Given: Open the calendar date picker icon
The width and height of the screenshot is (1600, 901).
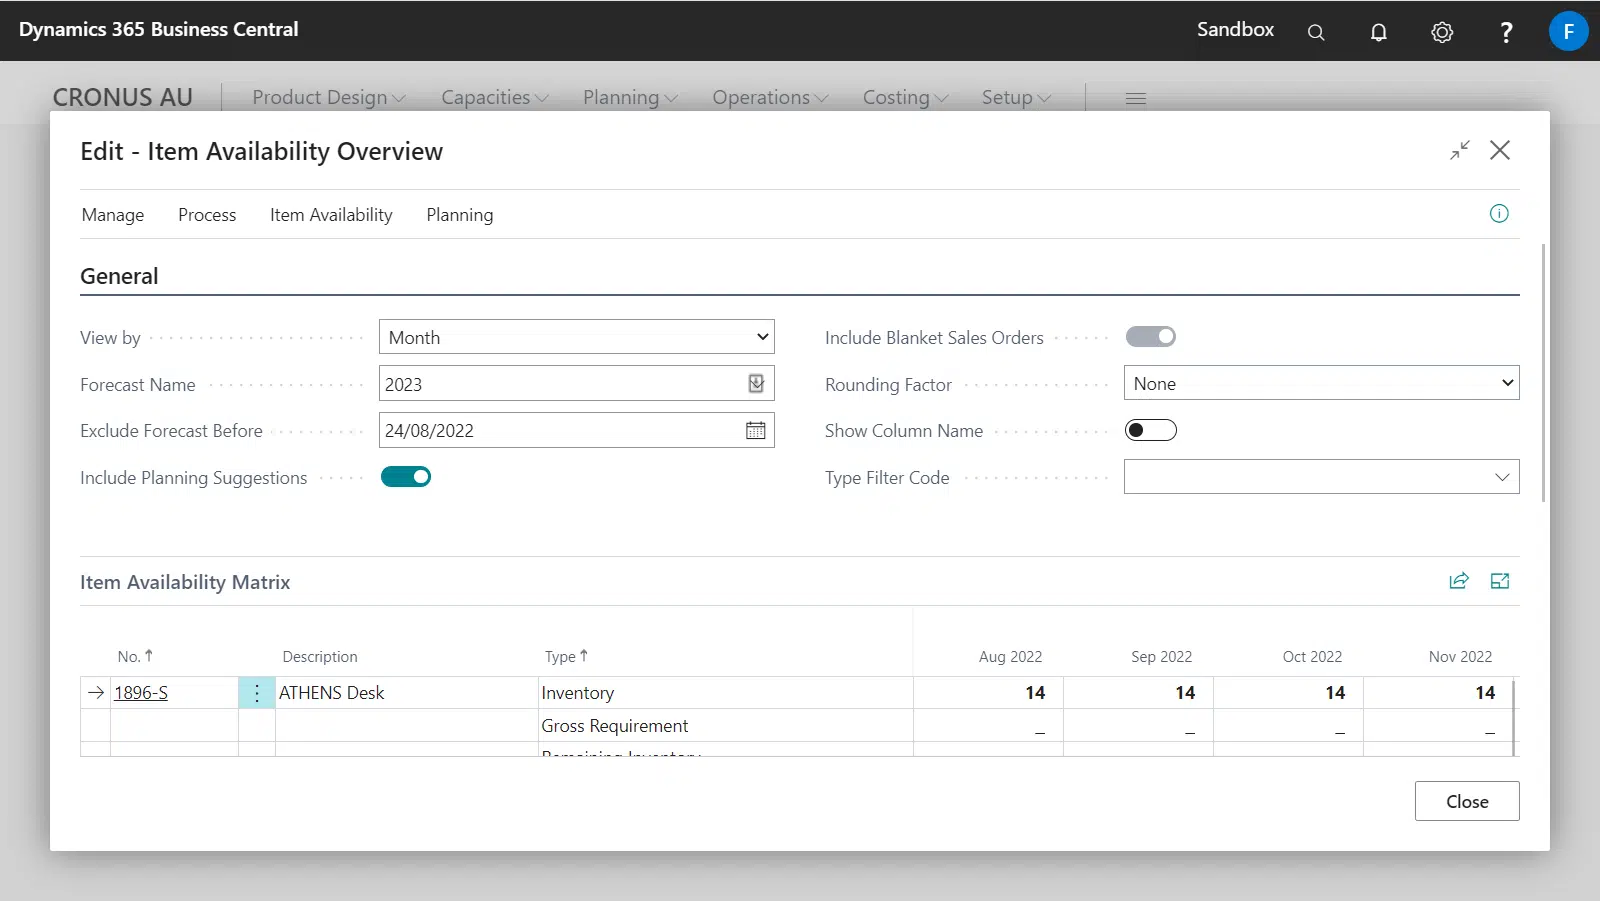Looking at the screenshot, I should (x=756, y=431).
